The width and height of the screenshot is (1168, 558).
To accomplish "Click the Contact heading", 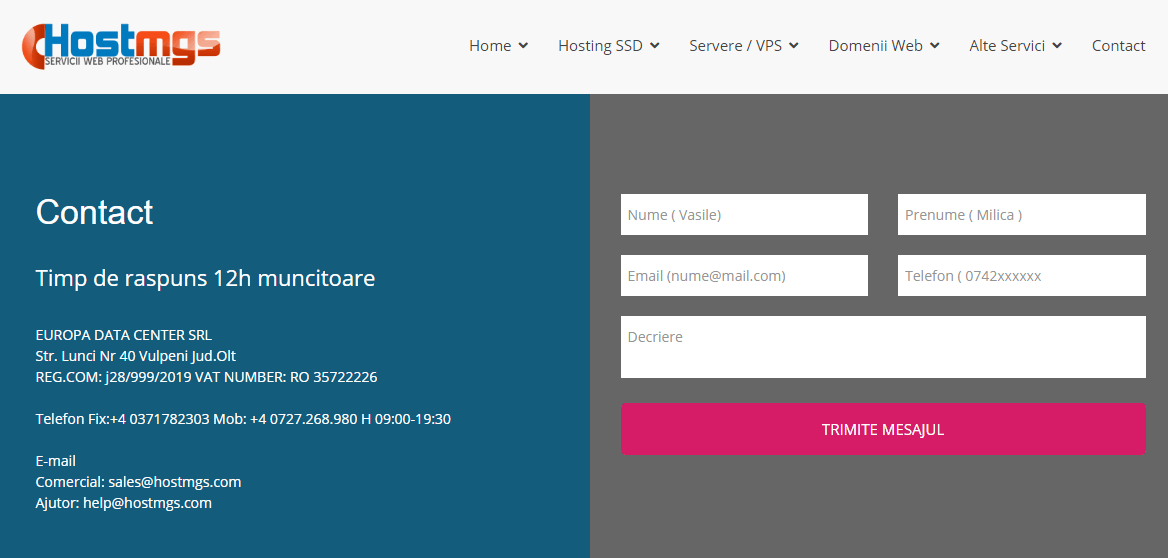I will [x=95, y=212].
